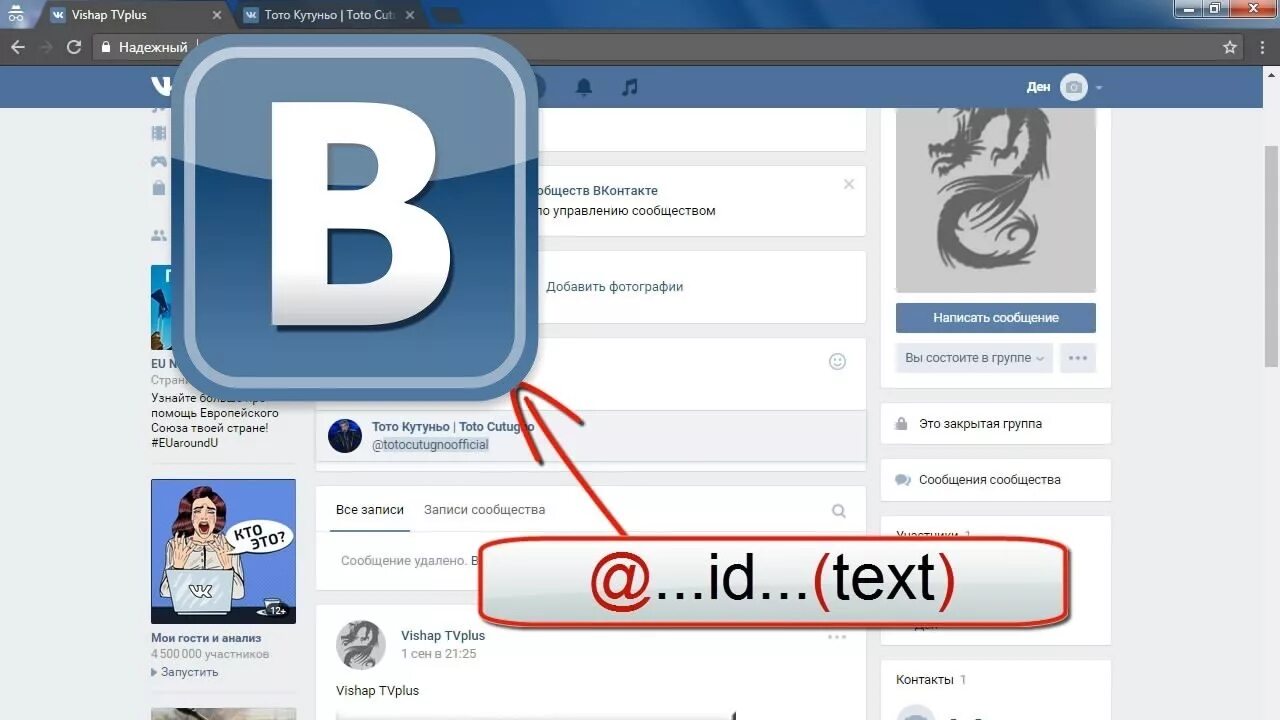This screenshot has width=1280, height=720.
Task: Click the Кто это? ad illustration
Action: 223,551
